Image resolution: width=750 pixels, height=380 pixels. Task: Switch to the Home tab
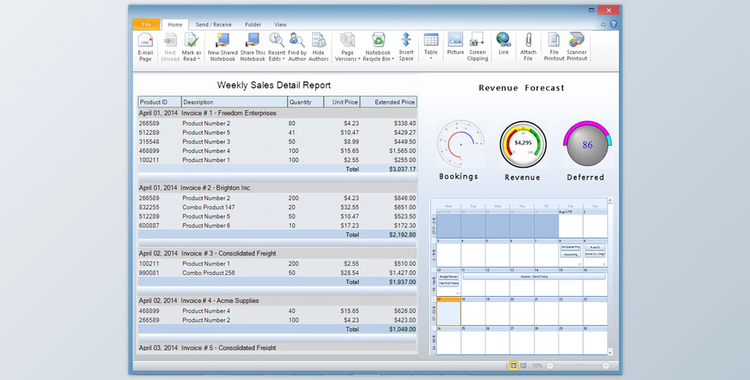[x=175, y=24]
